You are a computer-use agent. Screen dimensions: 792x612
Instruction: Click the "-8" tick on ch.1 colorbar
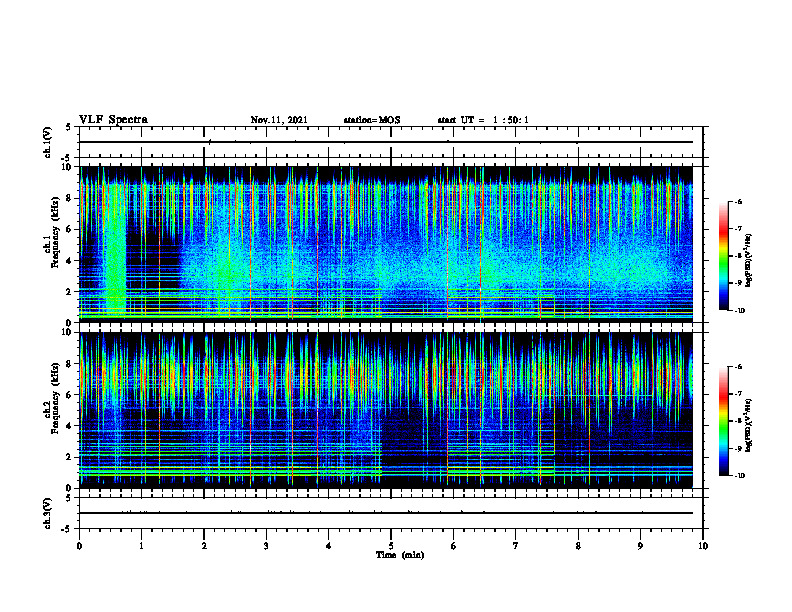(738, 256)
